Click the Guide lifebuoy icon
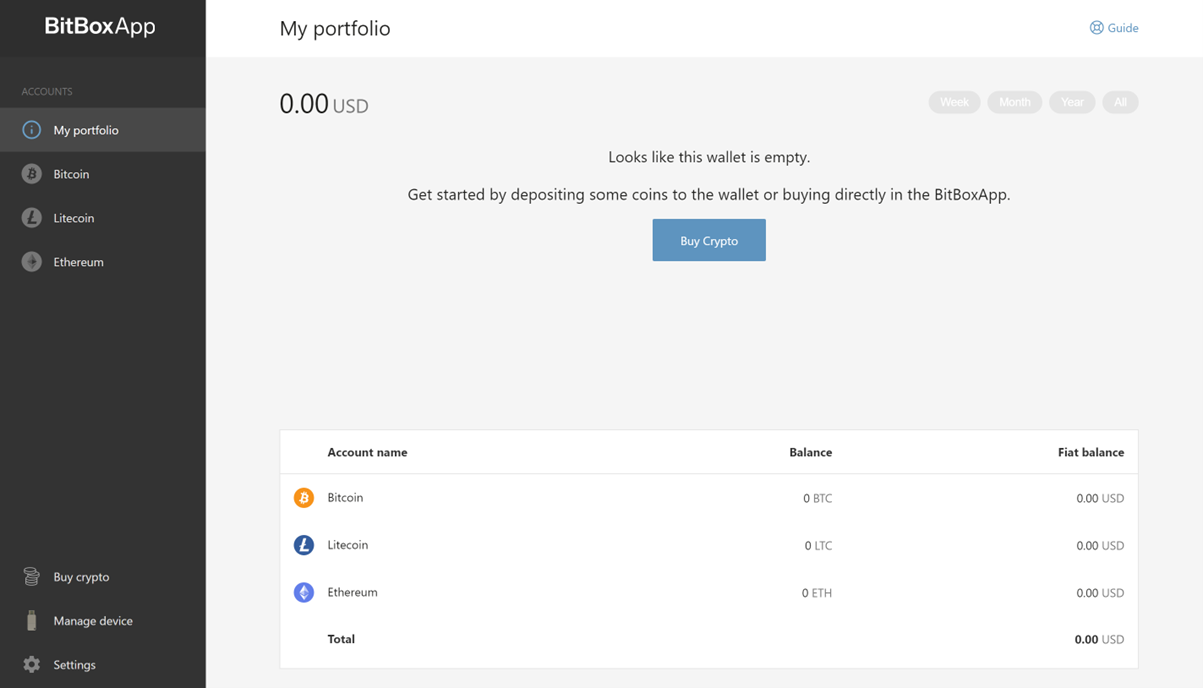 [1096, 28]
